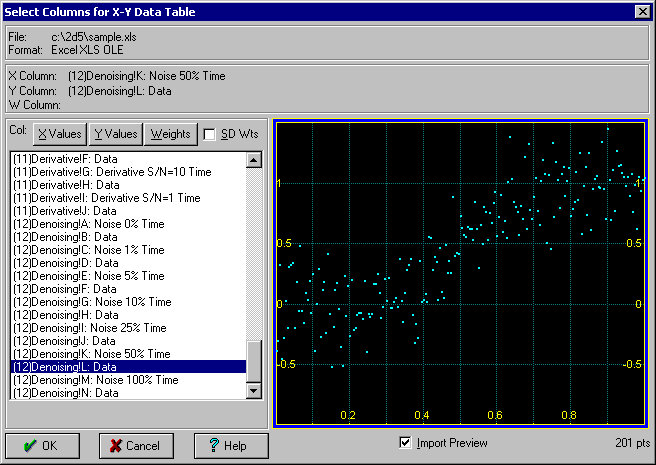Select '(11)Derivative!J: Data' row
Screen dimensions: 656x465
(x=128, y=211)
